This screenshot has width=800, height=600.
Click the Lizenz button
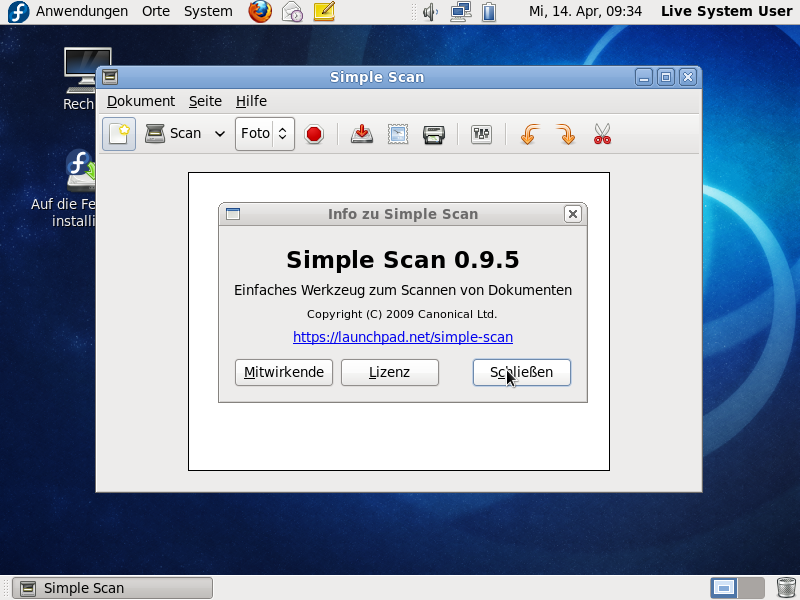tap(390, 372)
